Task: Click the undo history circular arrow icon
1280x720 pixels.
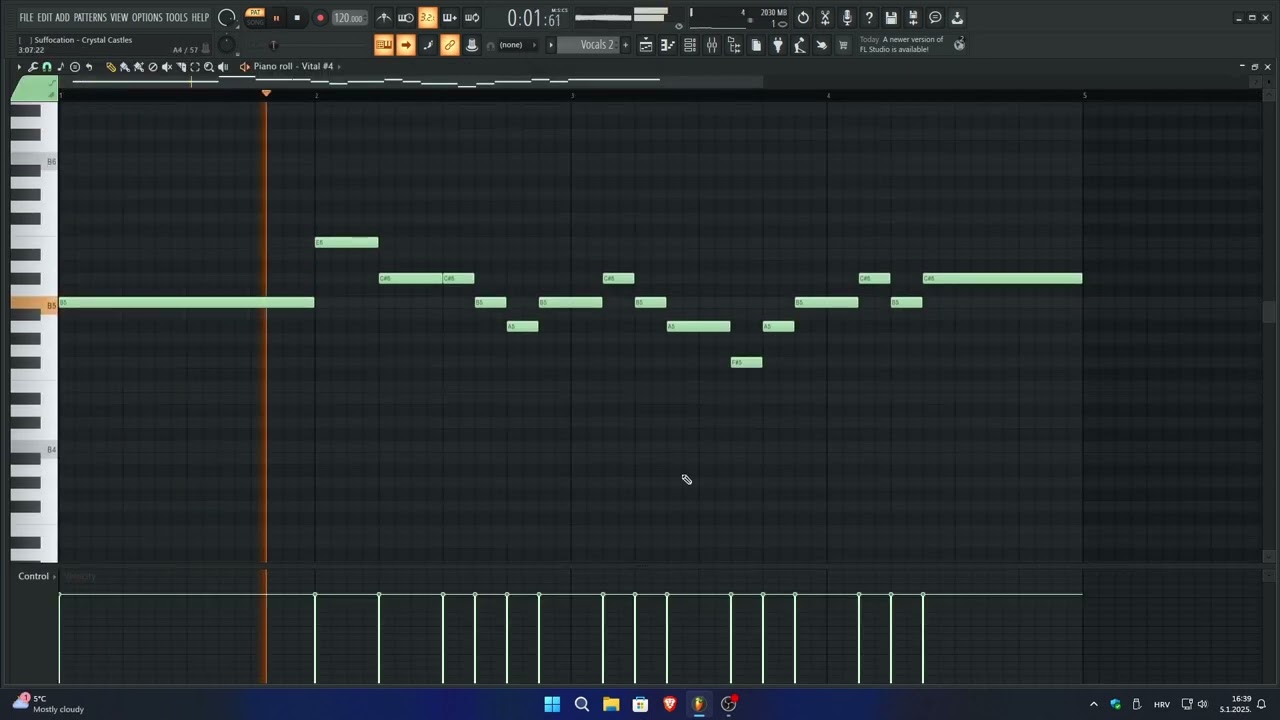Action: click(x=803, y=18)
